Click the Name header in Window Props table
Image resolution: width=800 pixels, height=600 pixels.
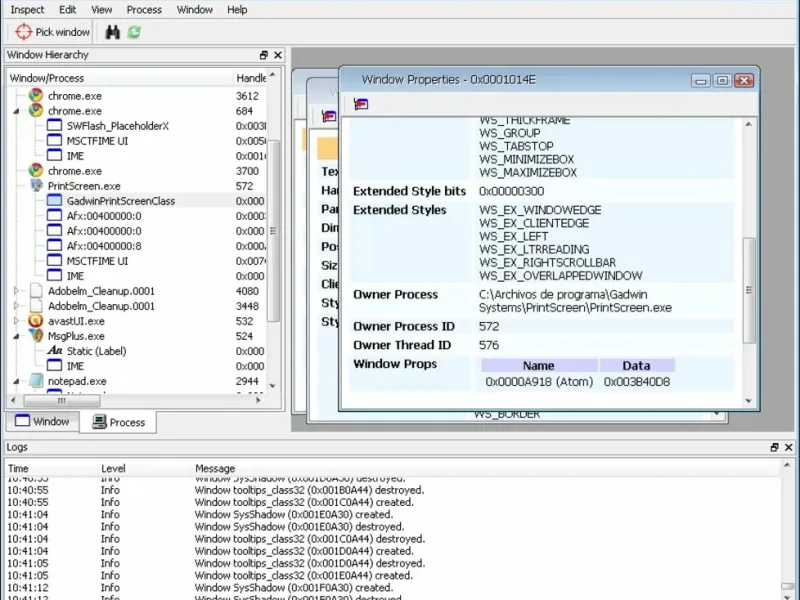coord(539,365)
